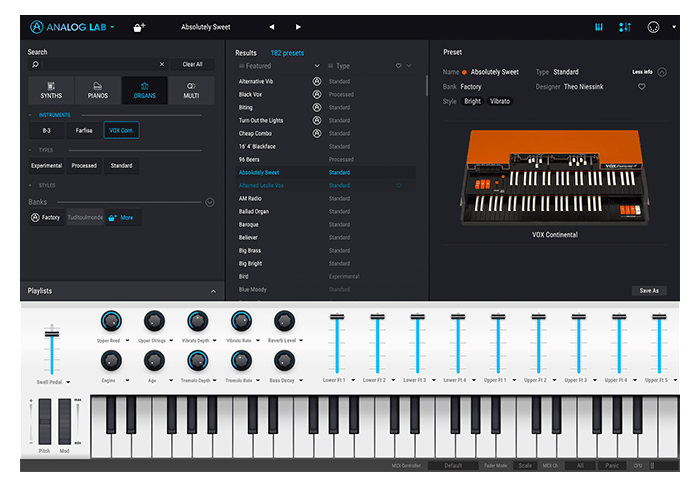The image size is (700, 486).
Task: Select the Multi category tab
Action: (x=191, y=90)
